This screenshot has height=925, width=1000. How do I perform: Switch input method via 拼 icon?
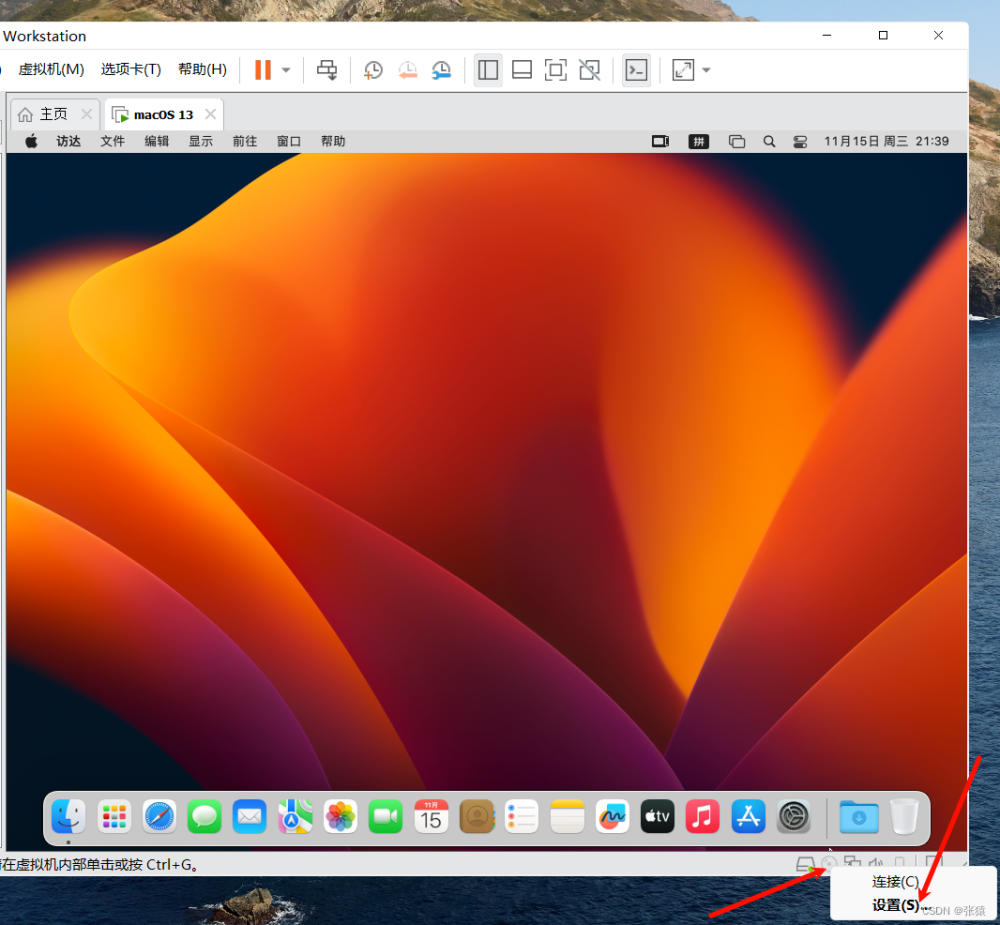tap(699, 141)
